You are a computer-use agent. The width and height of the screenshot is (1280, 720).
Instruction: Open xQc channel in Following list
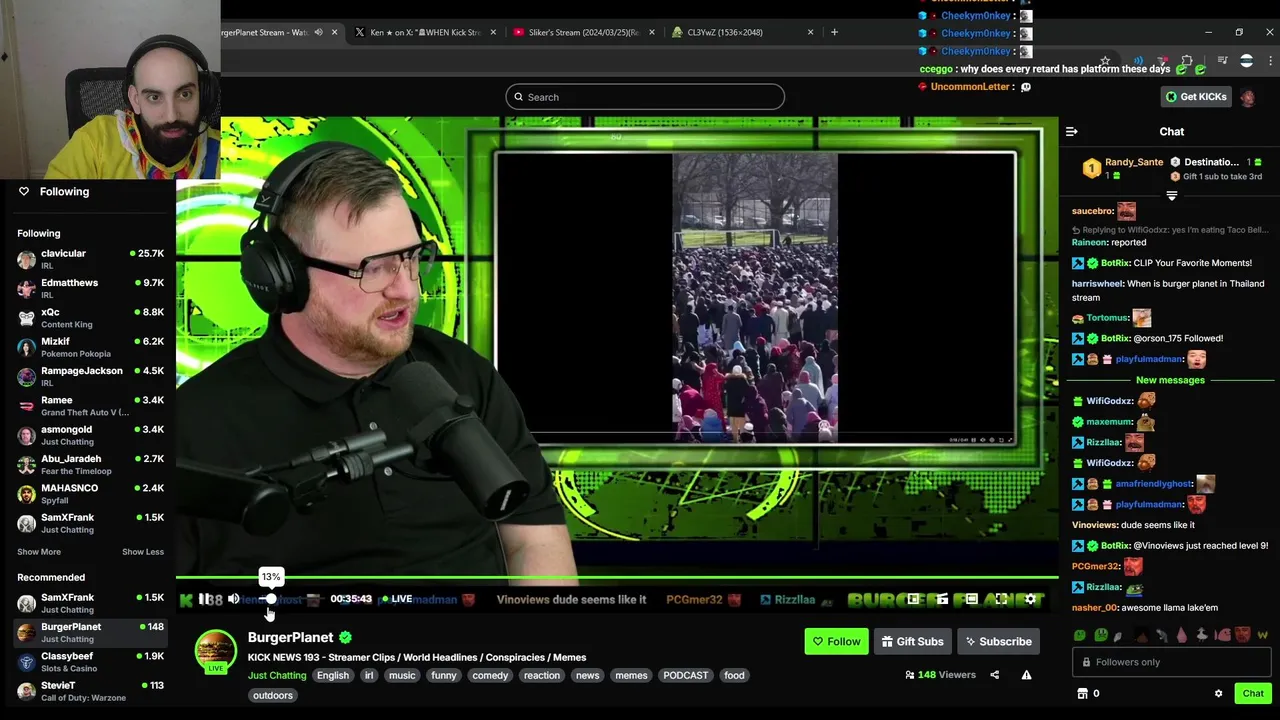[x=90, y=318]
